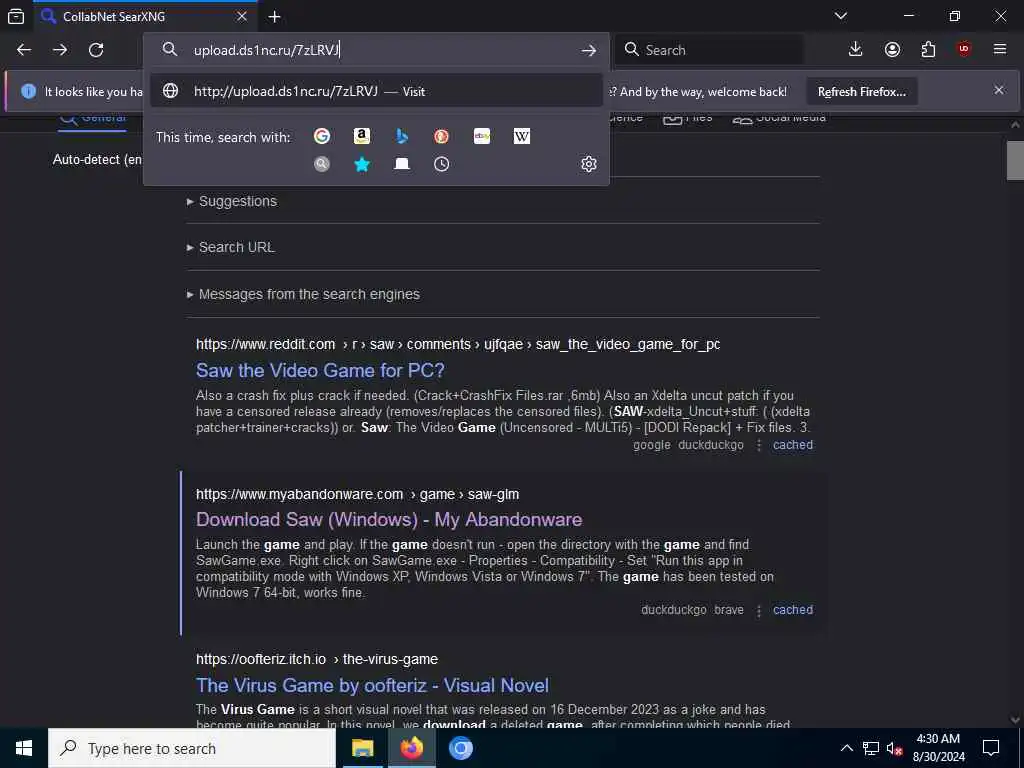Reload the current page
This screenshot has width=1024, height=768.
click(x=96, y=50)
